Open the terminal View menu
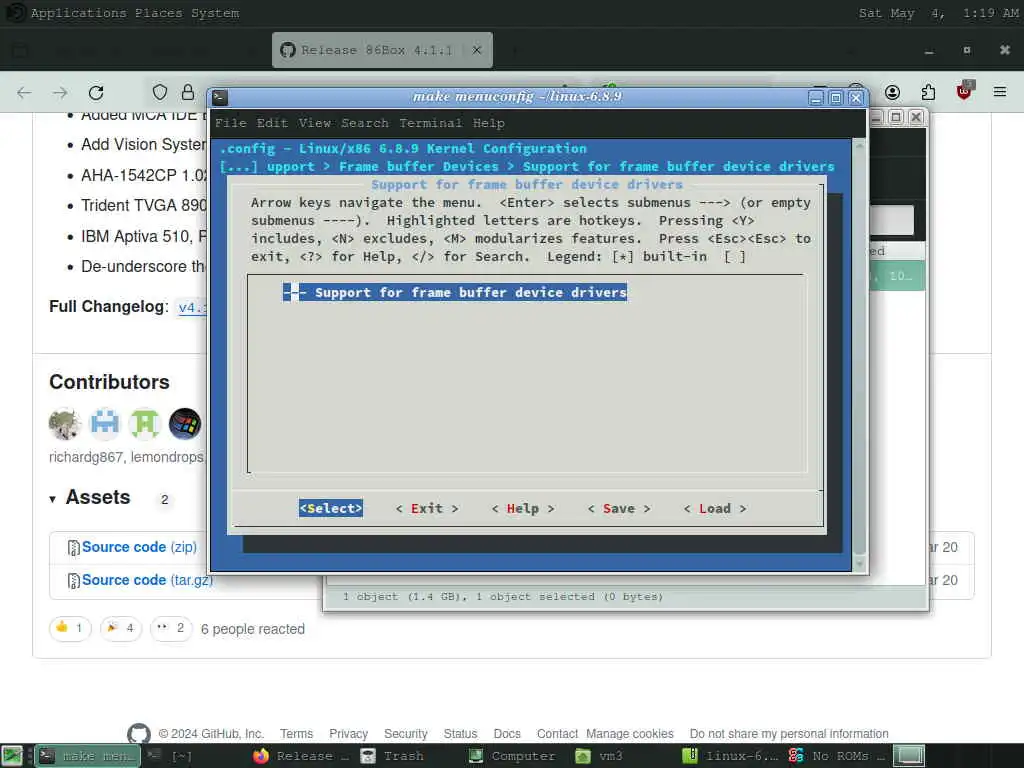 pyautogui.click(x=314, y=123)
